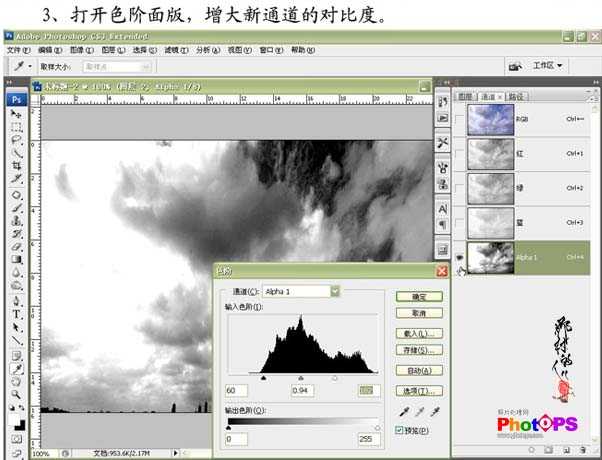Select the Healing Brush tool

(16, 195)
